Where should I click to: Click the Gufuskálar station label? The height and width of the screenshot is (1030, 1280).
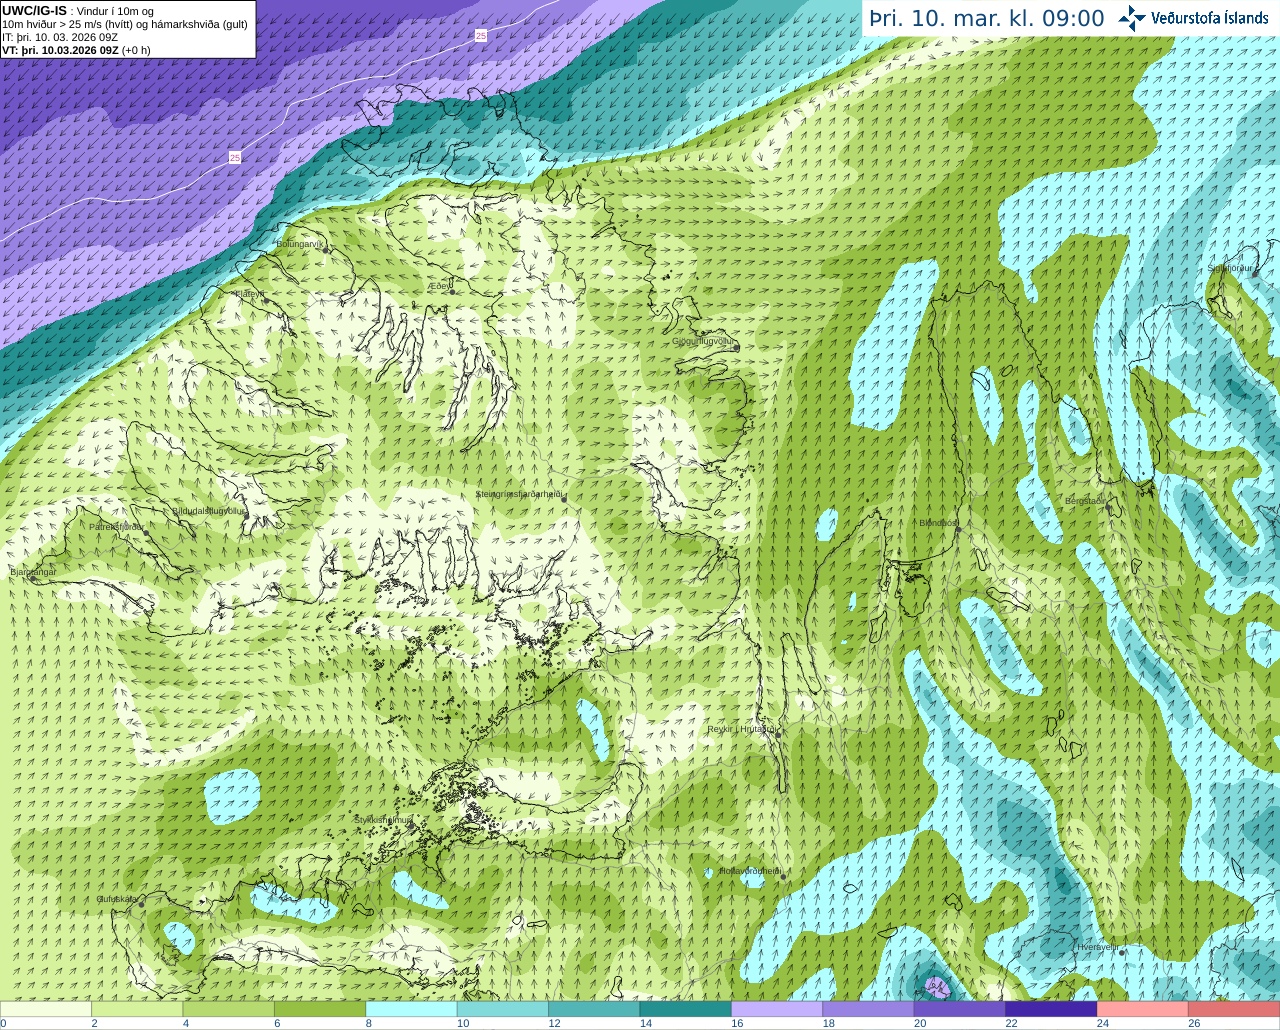tap(117, 899)
